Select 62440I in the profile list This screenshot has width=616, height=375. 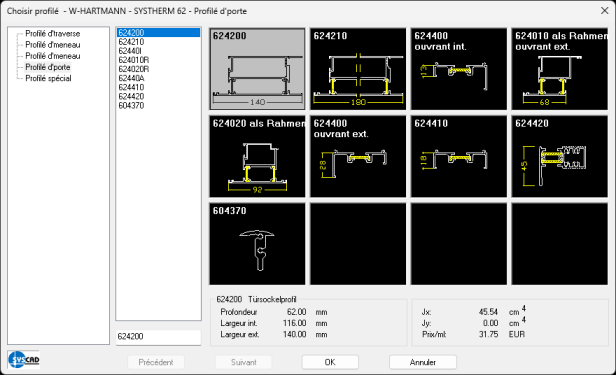158,51
